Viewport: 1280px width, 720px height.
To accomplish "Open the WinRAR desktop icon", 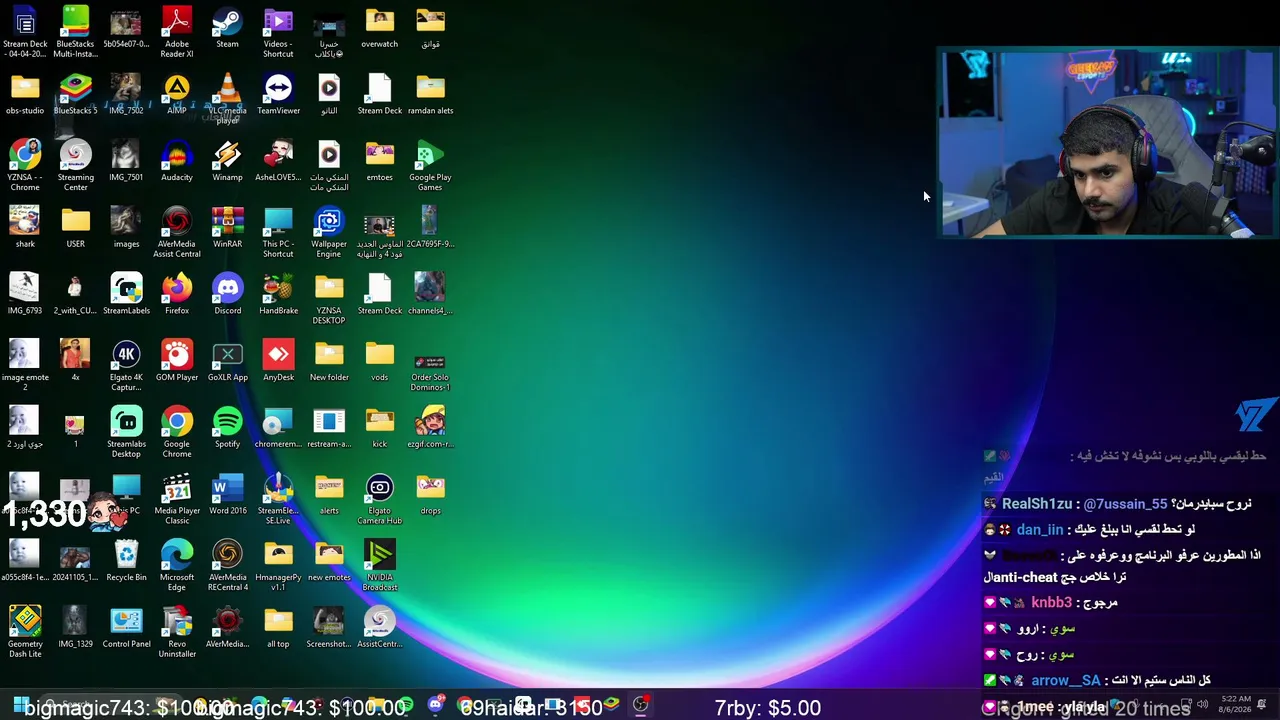I will pos(227,228).
